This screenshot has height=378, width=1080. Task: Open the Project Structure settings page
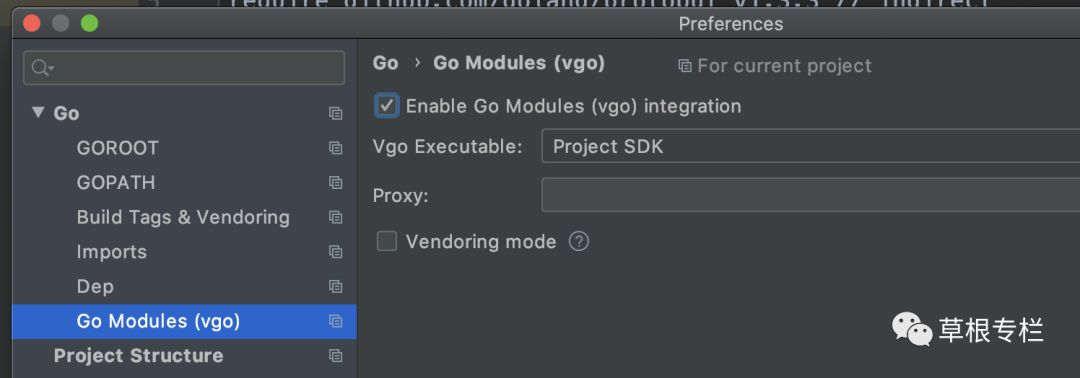[x=138, y=356]
